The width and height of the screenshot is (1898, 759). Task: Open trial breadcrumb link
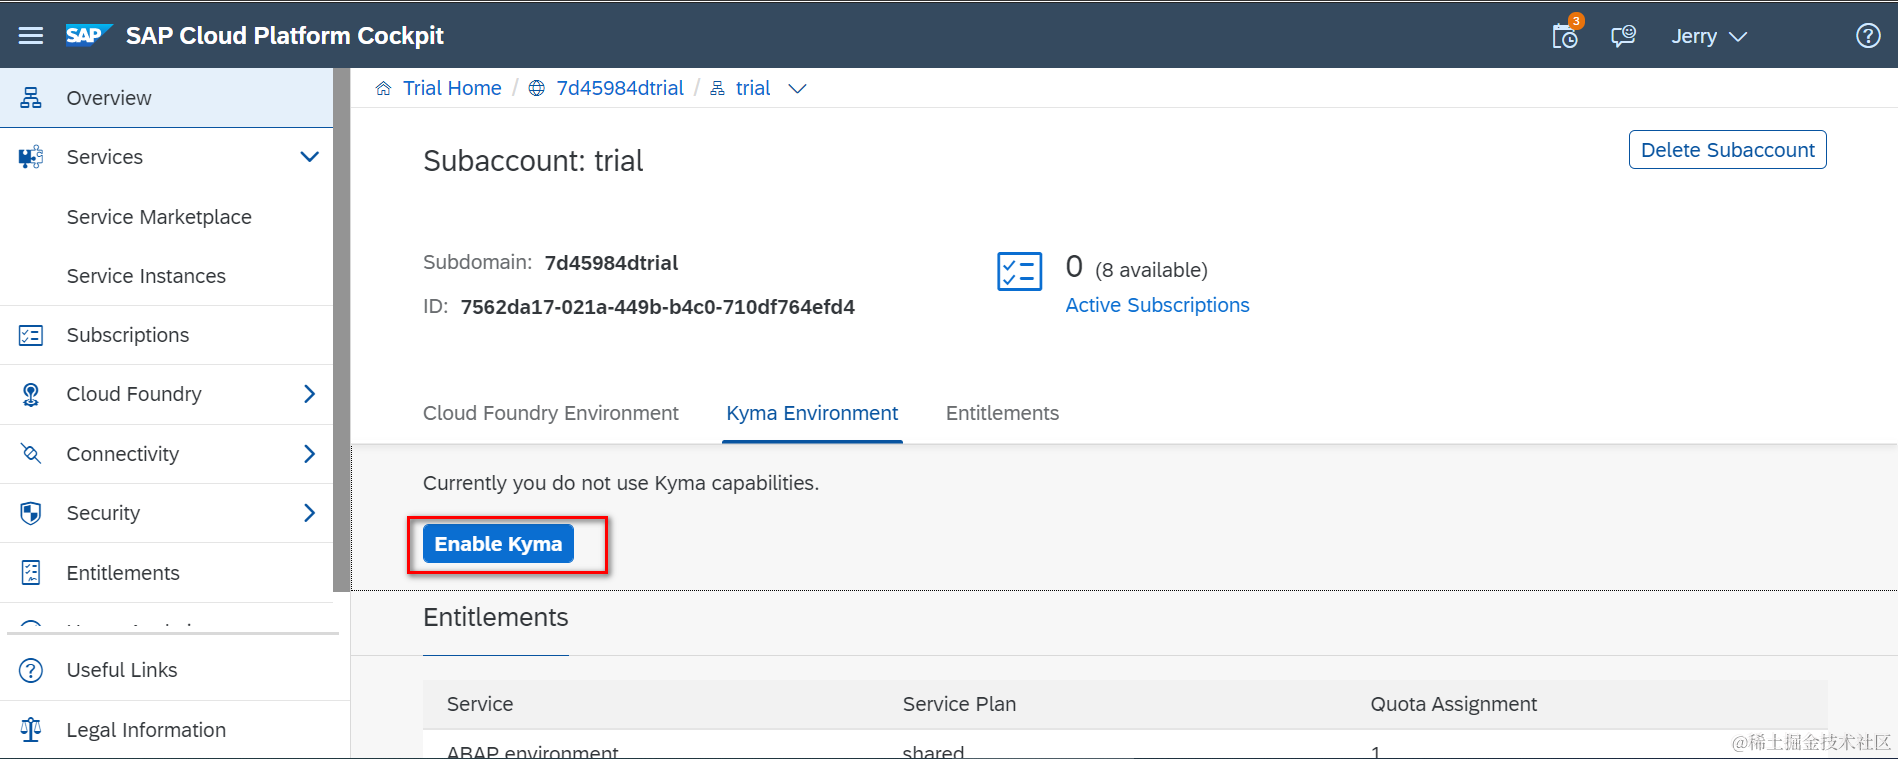click(753, 88)
